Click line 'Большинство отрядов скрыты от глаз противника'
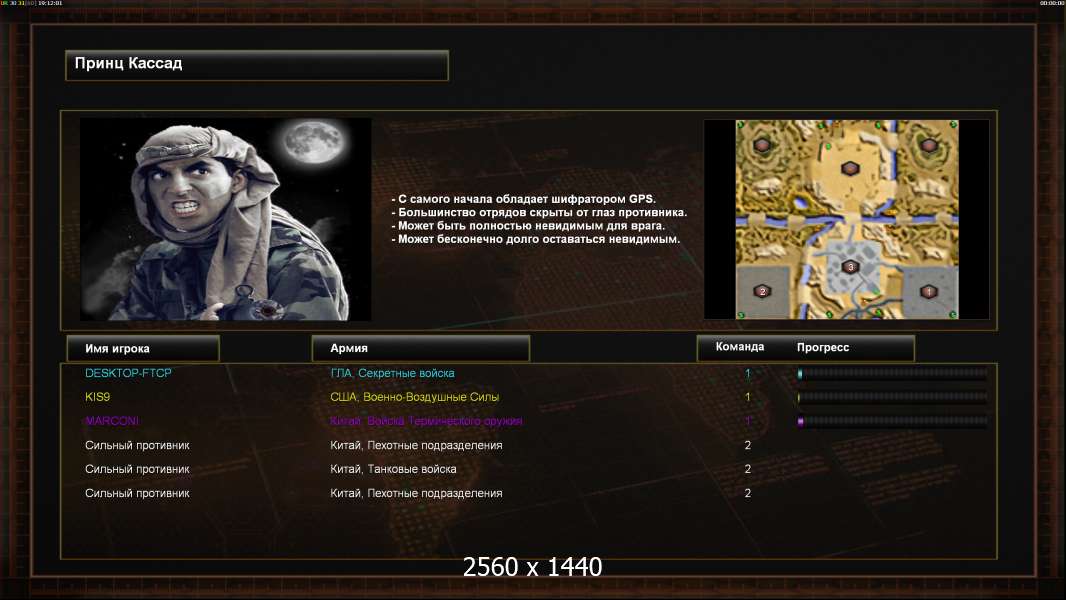Screen dimensions: 1066x600 coord(539,212)
